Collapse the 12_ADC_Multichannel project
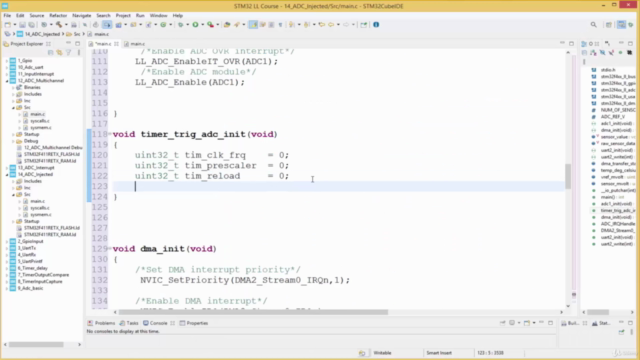This screenshot has width=640, height=360. [x=7, y=81]
